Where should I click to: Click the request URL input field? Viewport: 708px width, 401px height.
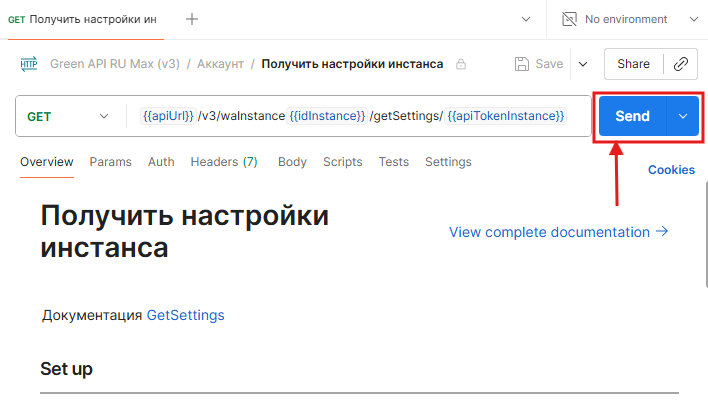coord(359,116)
